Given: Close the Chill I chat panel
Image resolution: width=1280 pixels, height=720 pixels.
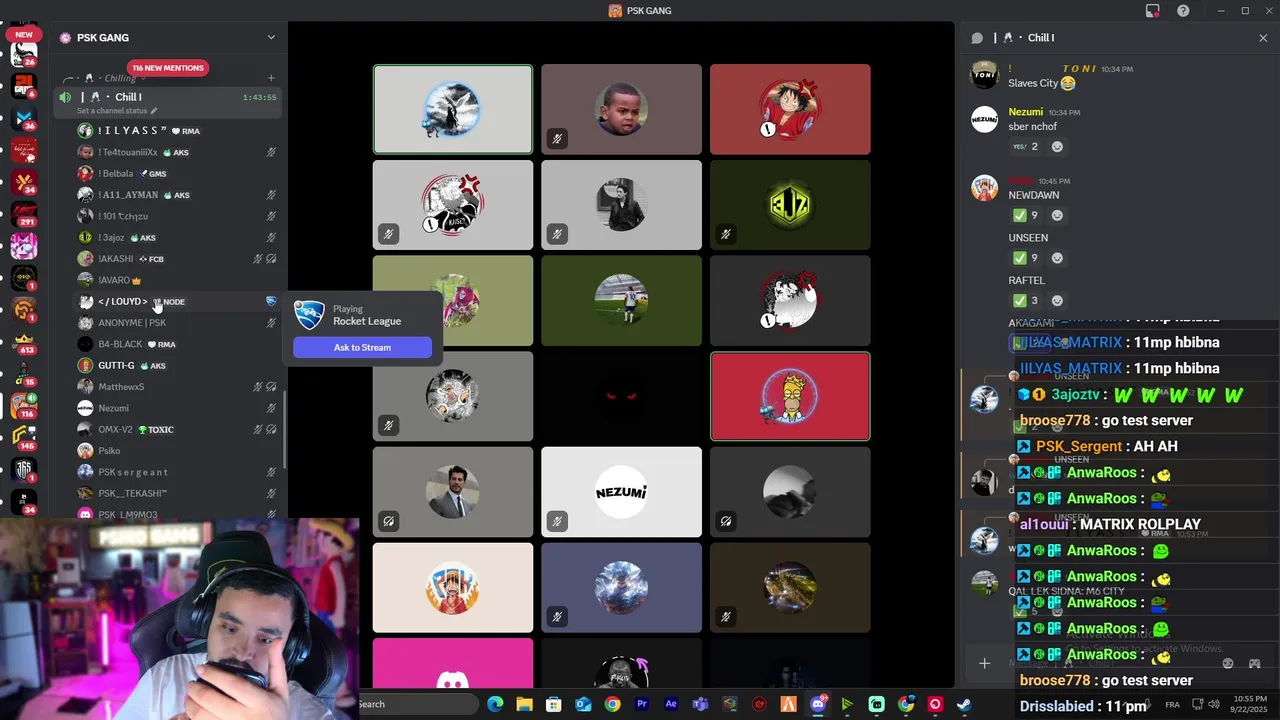Looking at the screenshot, I should [1263, 38].
